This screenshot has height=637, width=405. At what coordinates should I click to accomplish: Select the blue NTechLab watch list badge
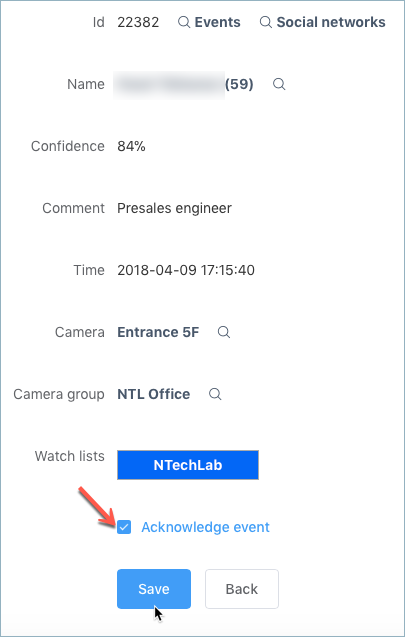pyautogui.click(x=188, y=465)
